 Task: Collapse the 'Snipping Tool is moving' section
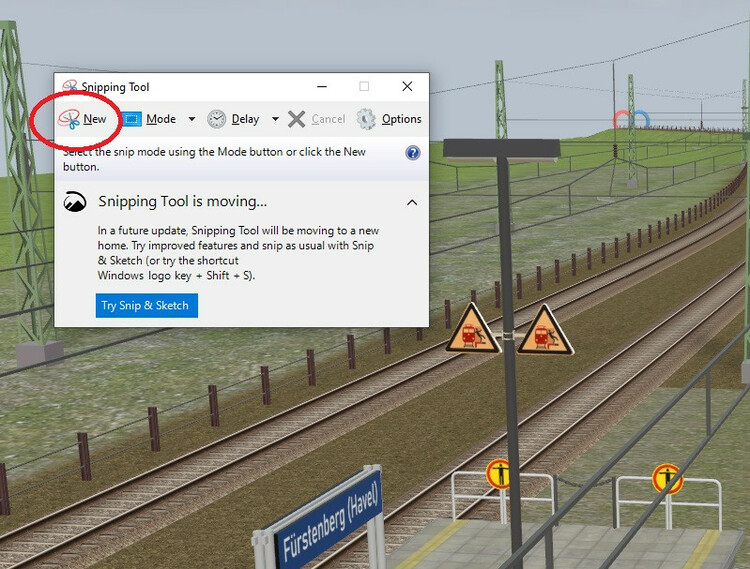(412, 203)
